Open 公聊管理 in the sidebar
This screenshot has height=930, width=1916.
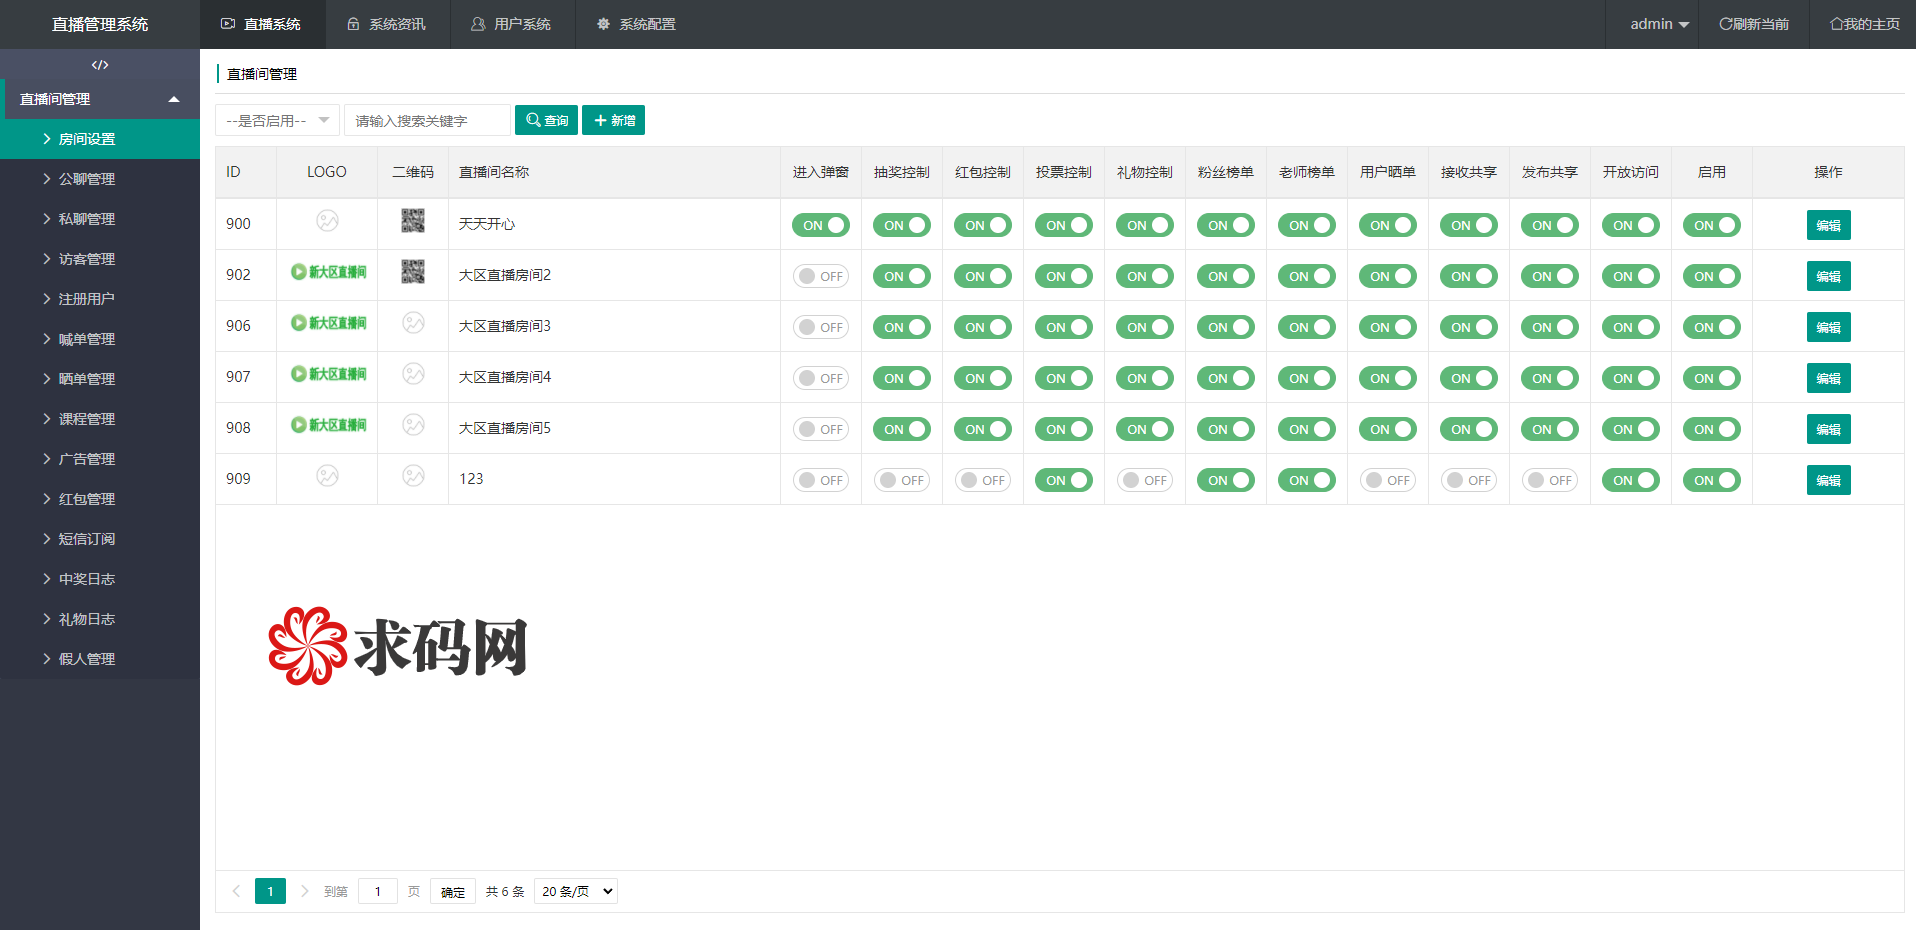87,179
